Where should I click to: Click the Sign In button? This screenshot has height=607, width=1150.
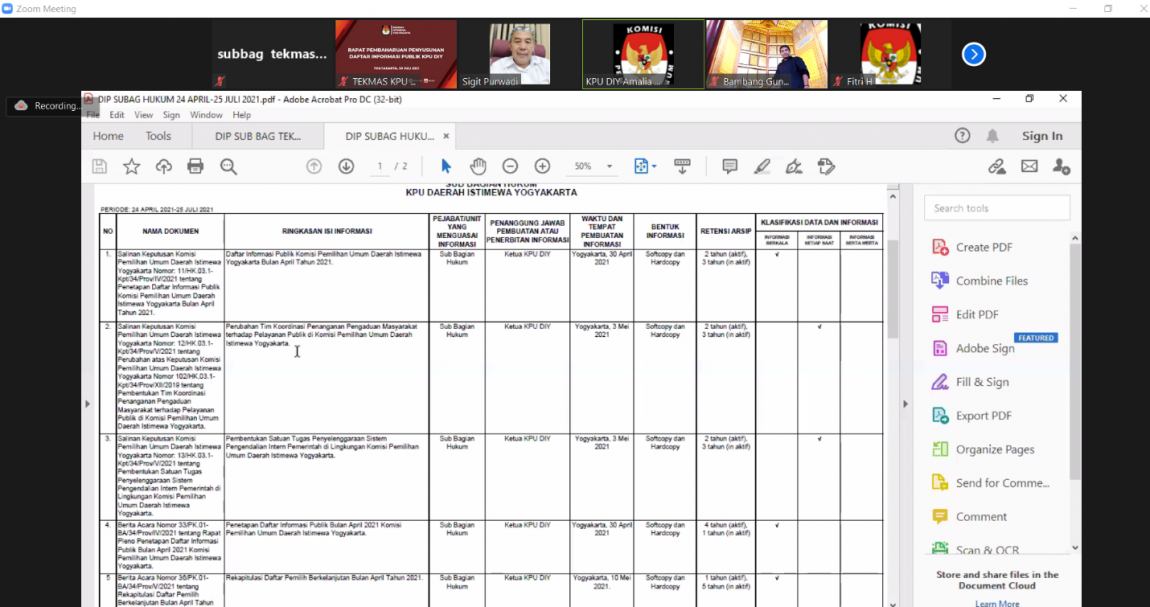point(1042,136)
